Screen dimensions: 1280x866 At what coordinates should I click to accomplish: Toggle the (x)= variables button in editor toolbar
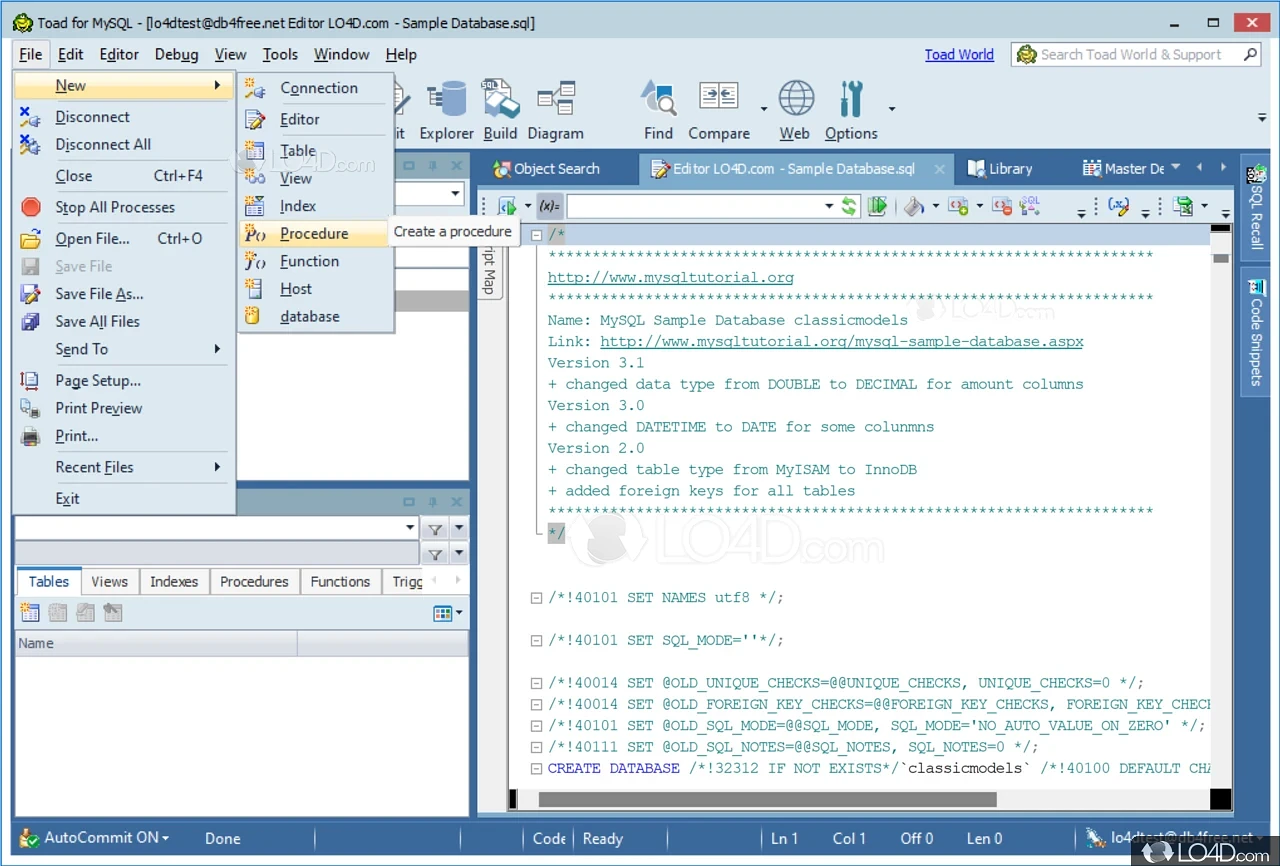point(549,207)
